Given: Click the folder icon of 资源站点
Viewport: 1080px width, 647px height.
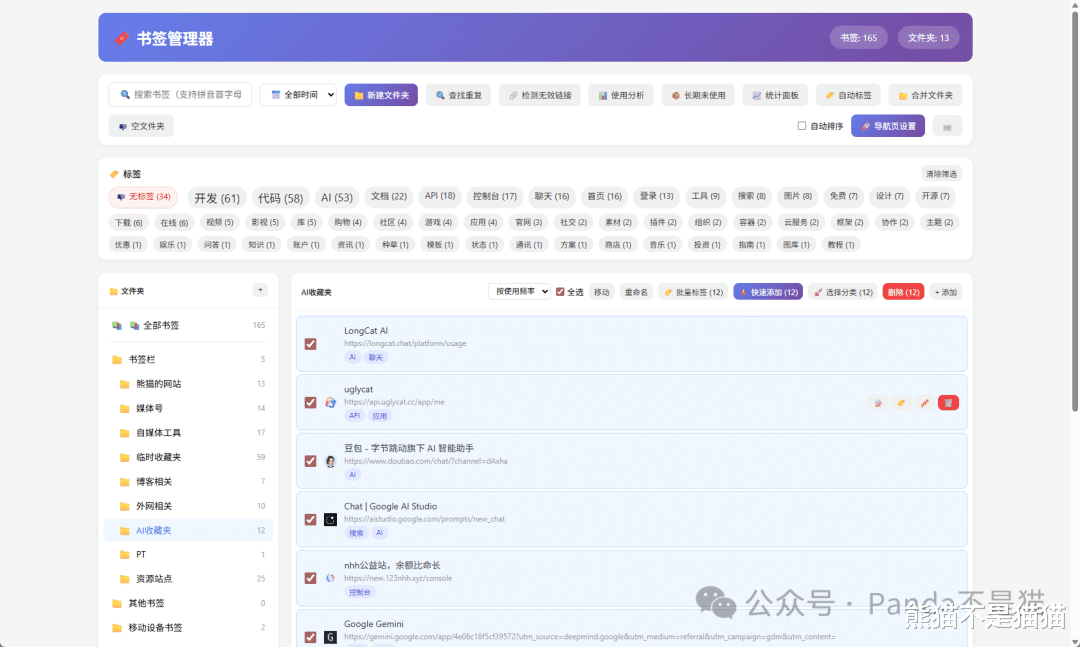Looking at the screenshot, I should tap(125, 579).
